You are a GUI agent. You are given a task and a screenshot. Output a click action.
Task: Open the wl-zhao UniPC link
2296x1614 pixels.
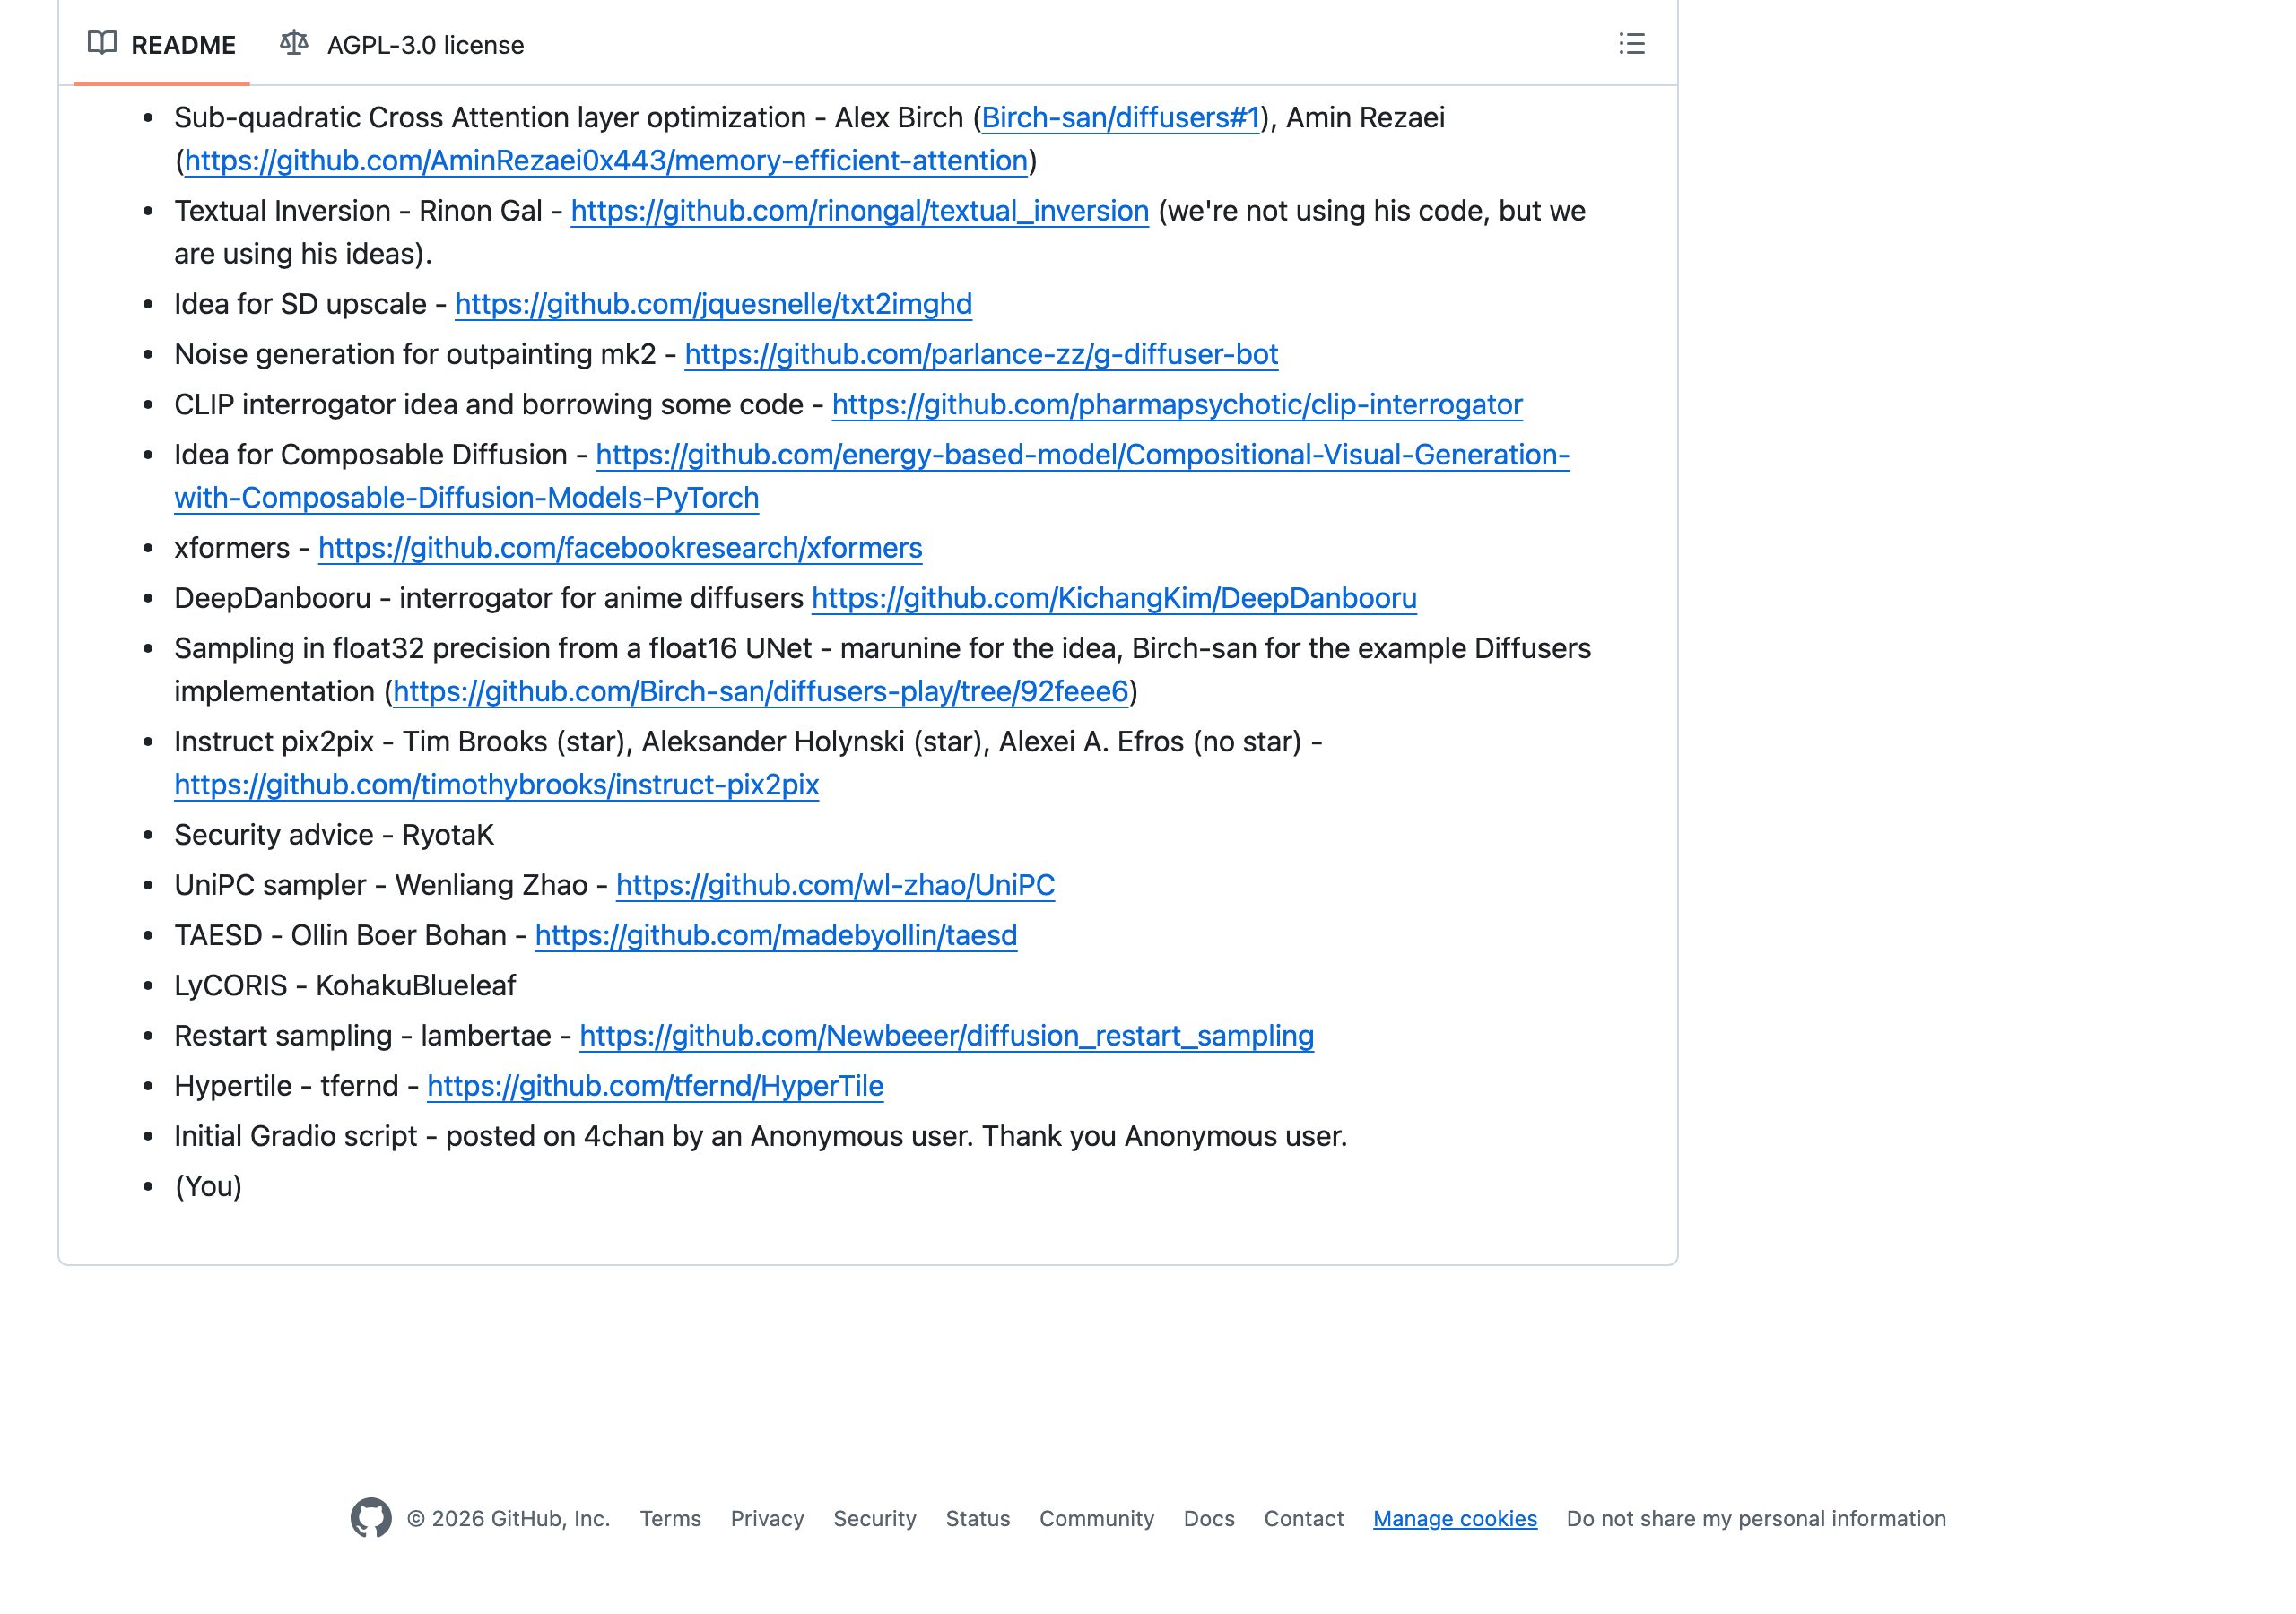tap(835, 885)
